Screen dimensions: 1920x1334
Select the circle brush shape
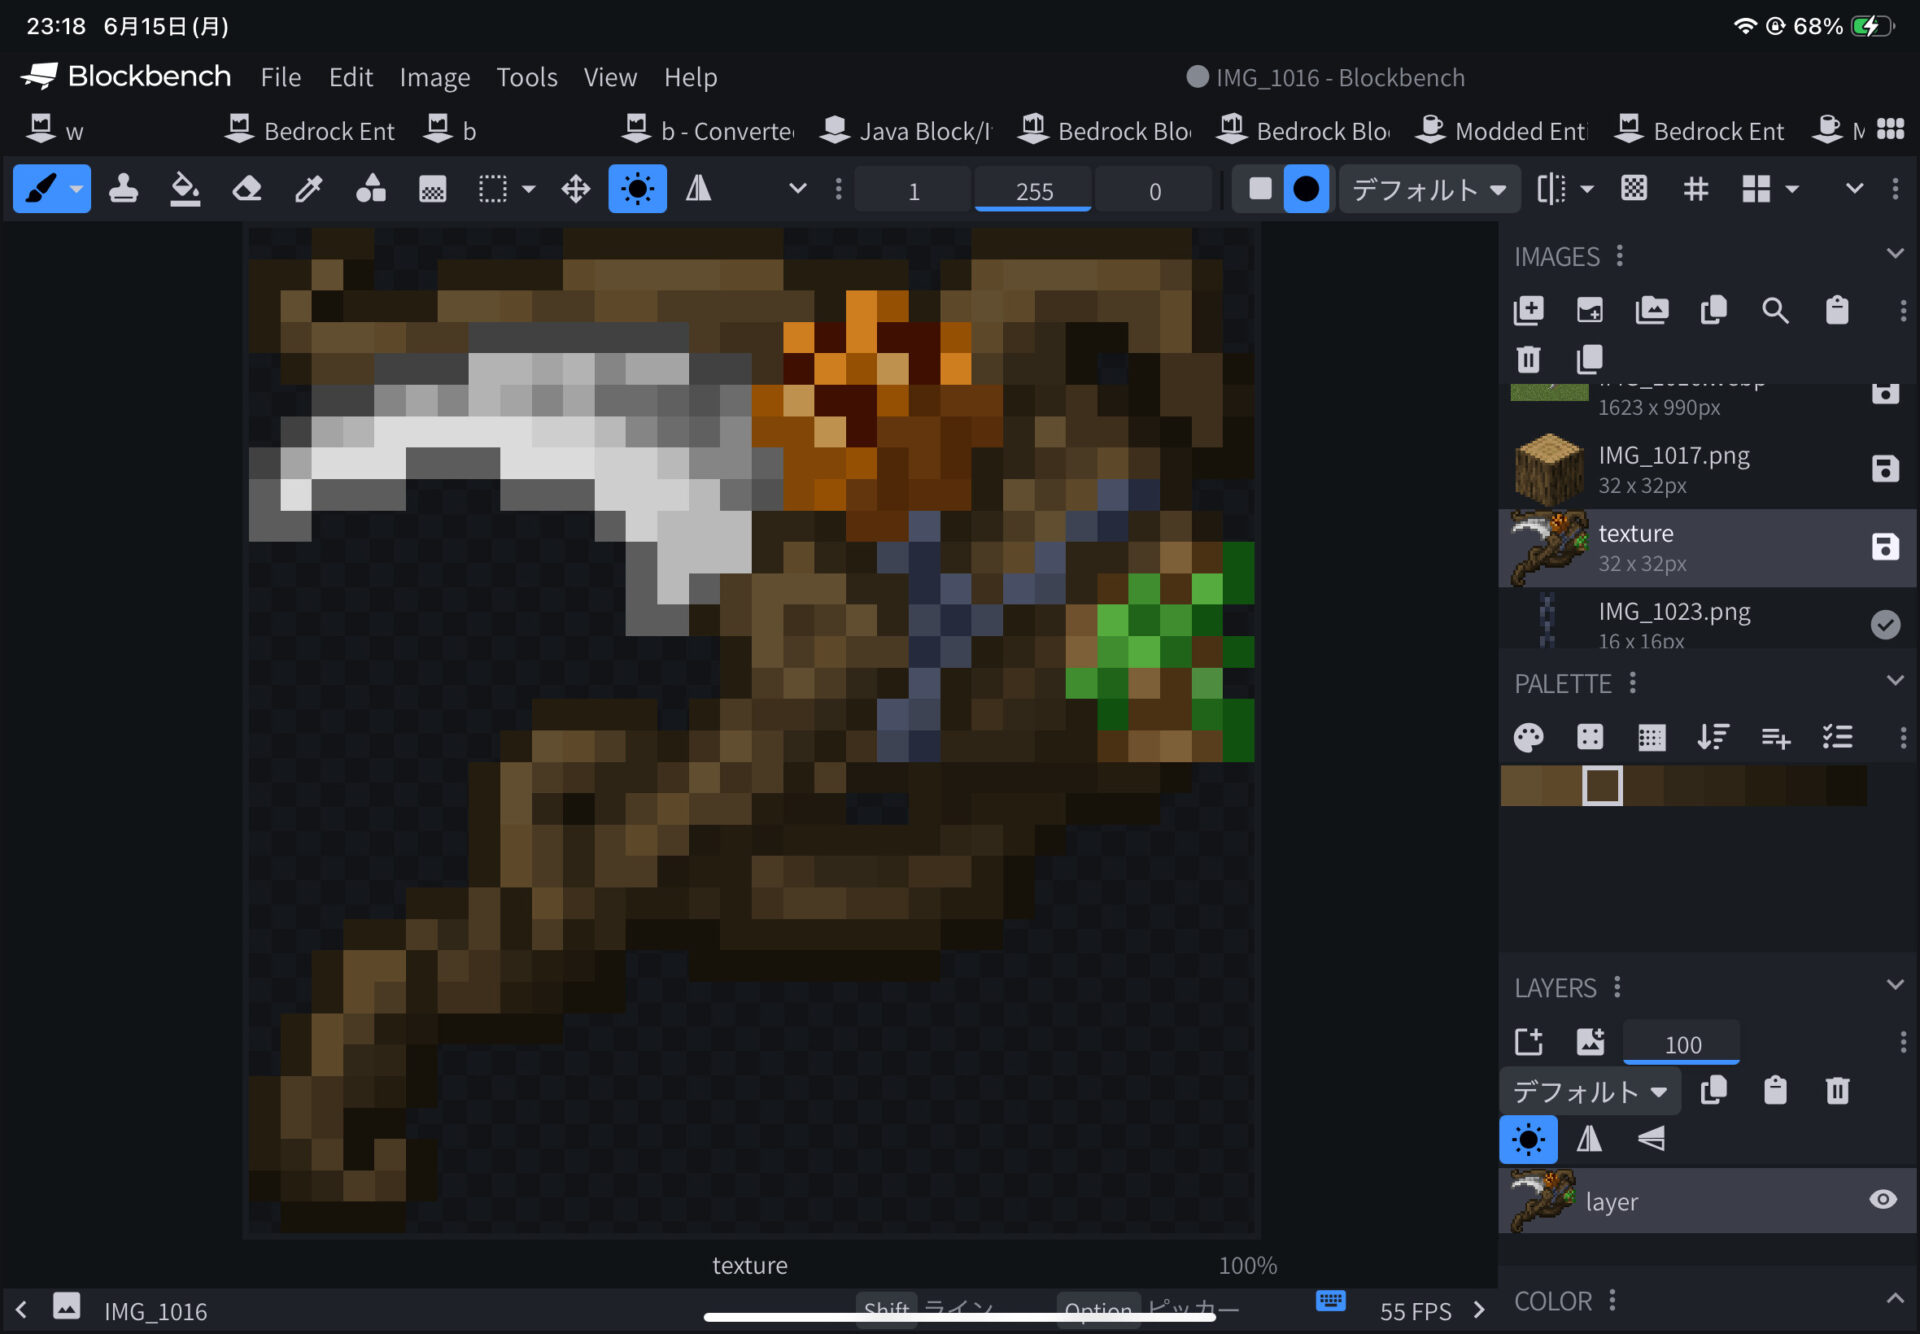click(1306, 189)
